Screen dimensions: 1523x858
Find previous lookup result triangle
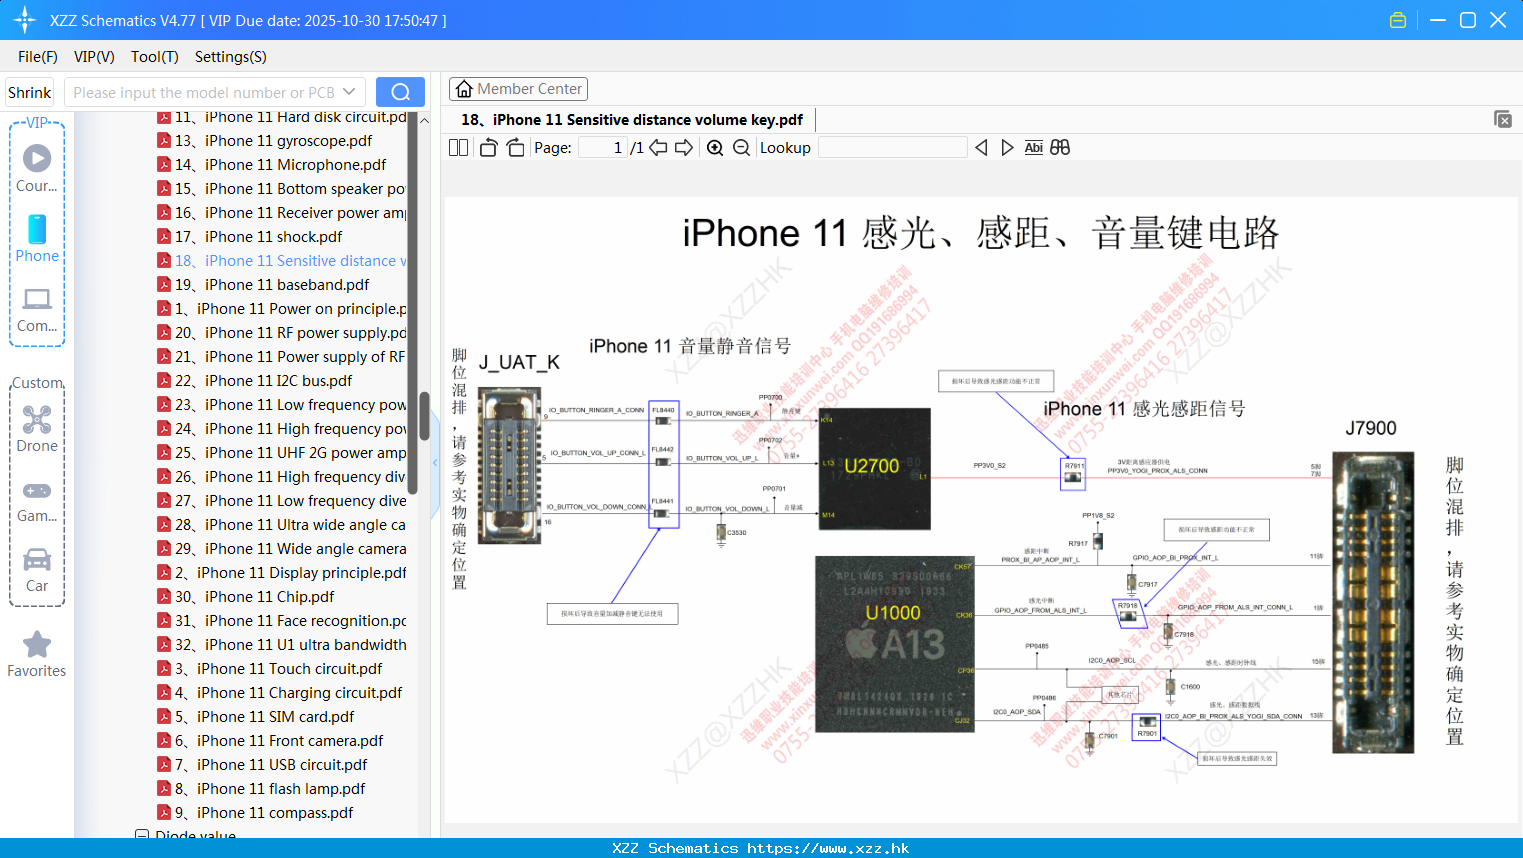981,148
